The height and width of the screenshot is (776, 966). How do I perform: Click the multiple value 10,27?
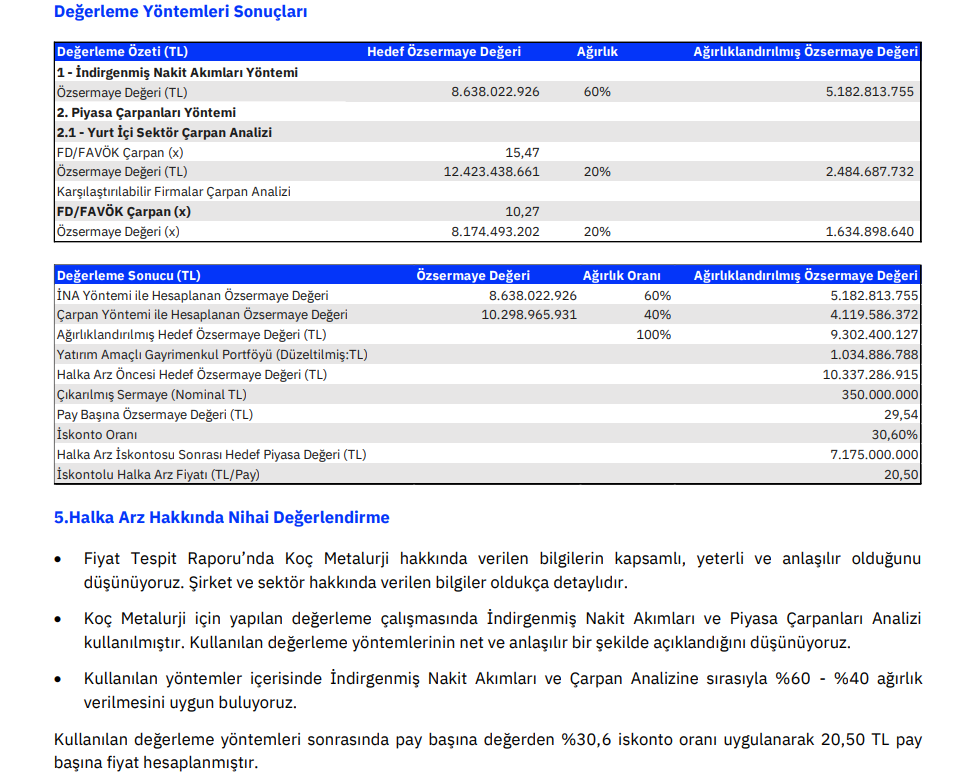[x=522, y=212]
